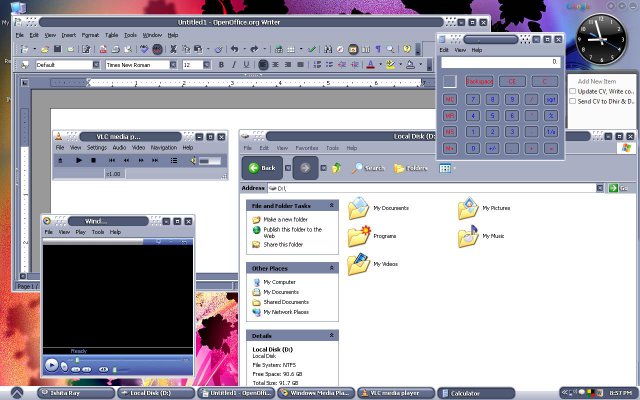Open Find & Replace binoculars icon
This screenshot has height=400, width=640.
(x=328, y=49)
